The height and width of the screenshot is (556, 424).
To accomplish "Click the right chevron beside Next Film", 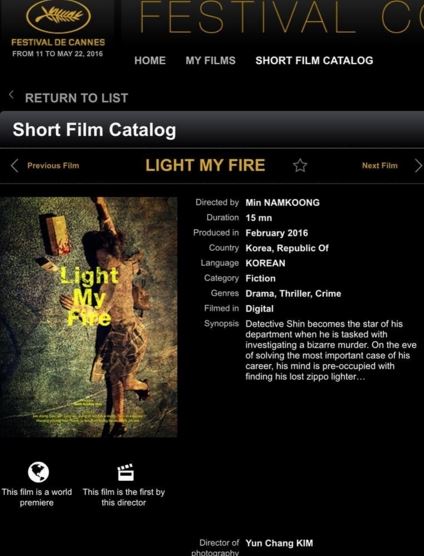I will point(418,166).
